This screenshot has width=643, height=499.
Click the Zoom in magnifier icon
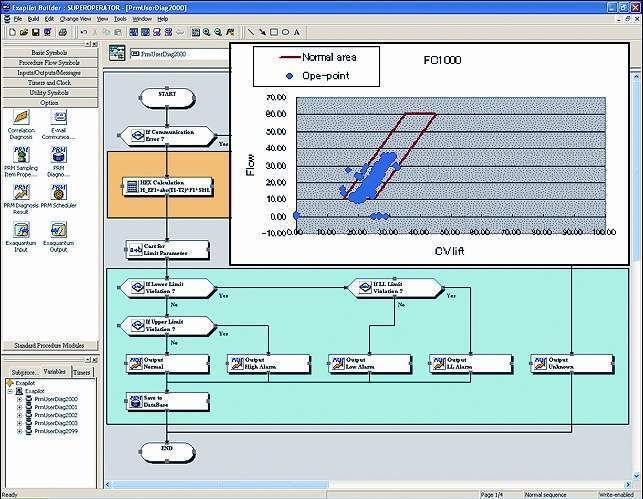pos(207,32)
